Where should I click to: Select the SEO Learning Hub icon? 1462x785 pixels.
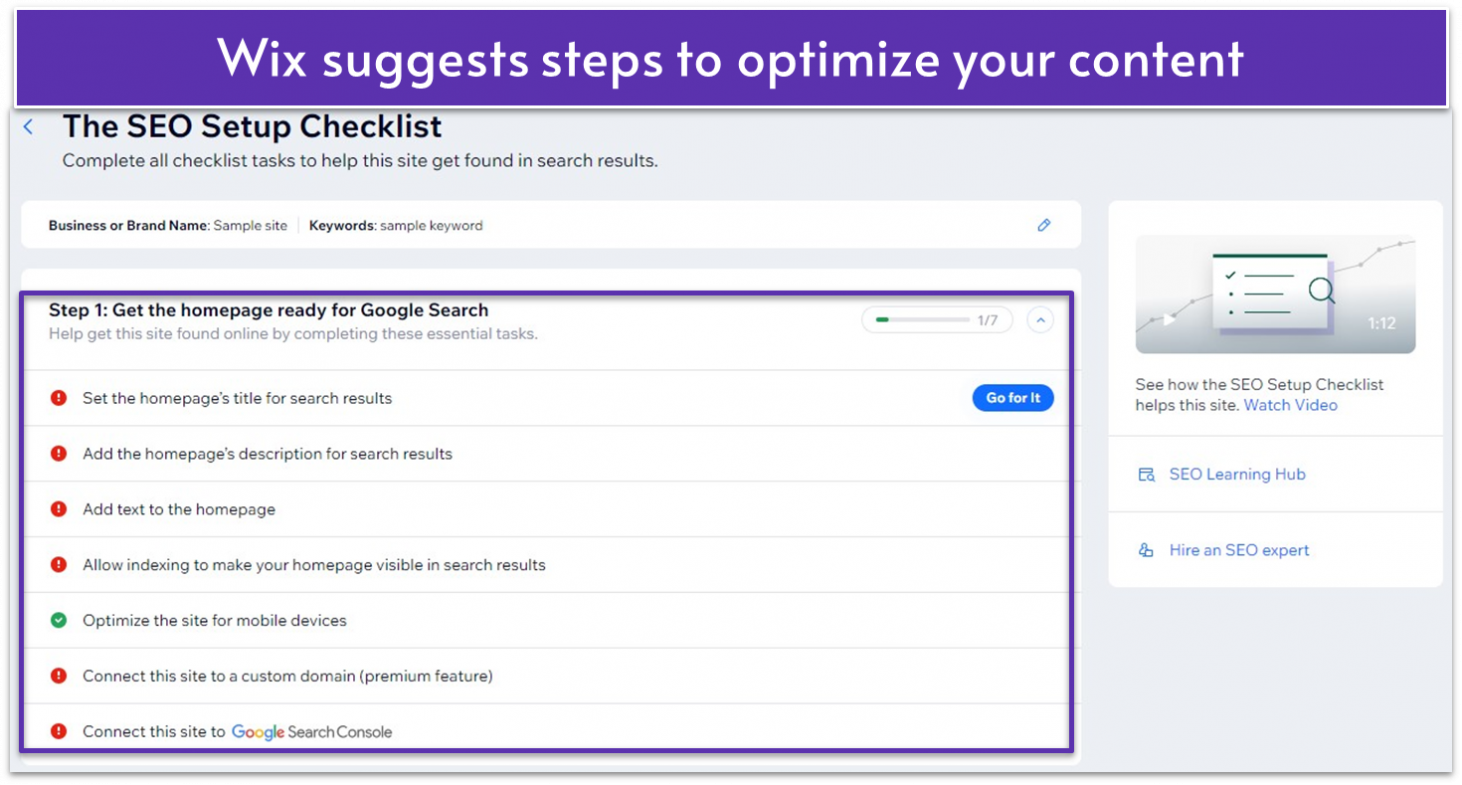[1146, 474]
